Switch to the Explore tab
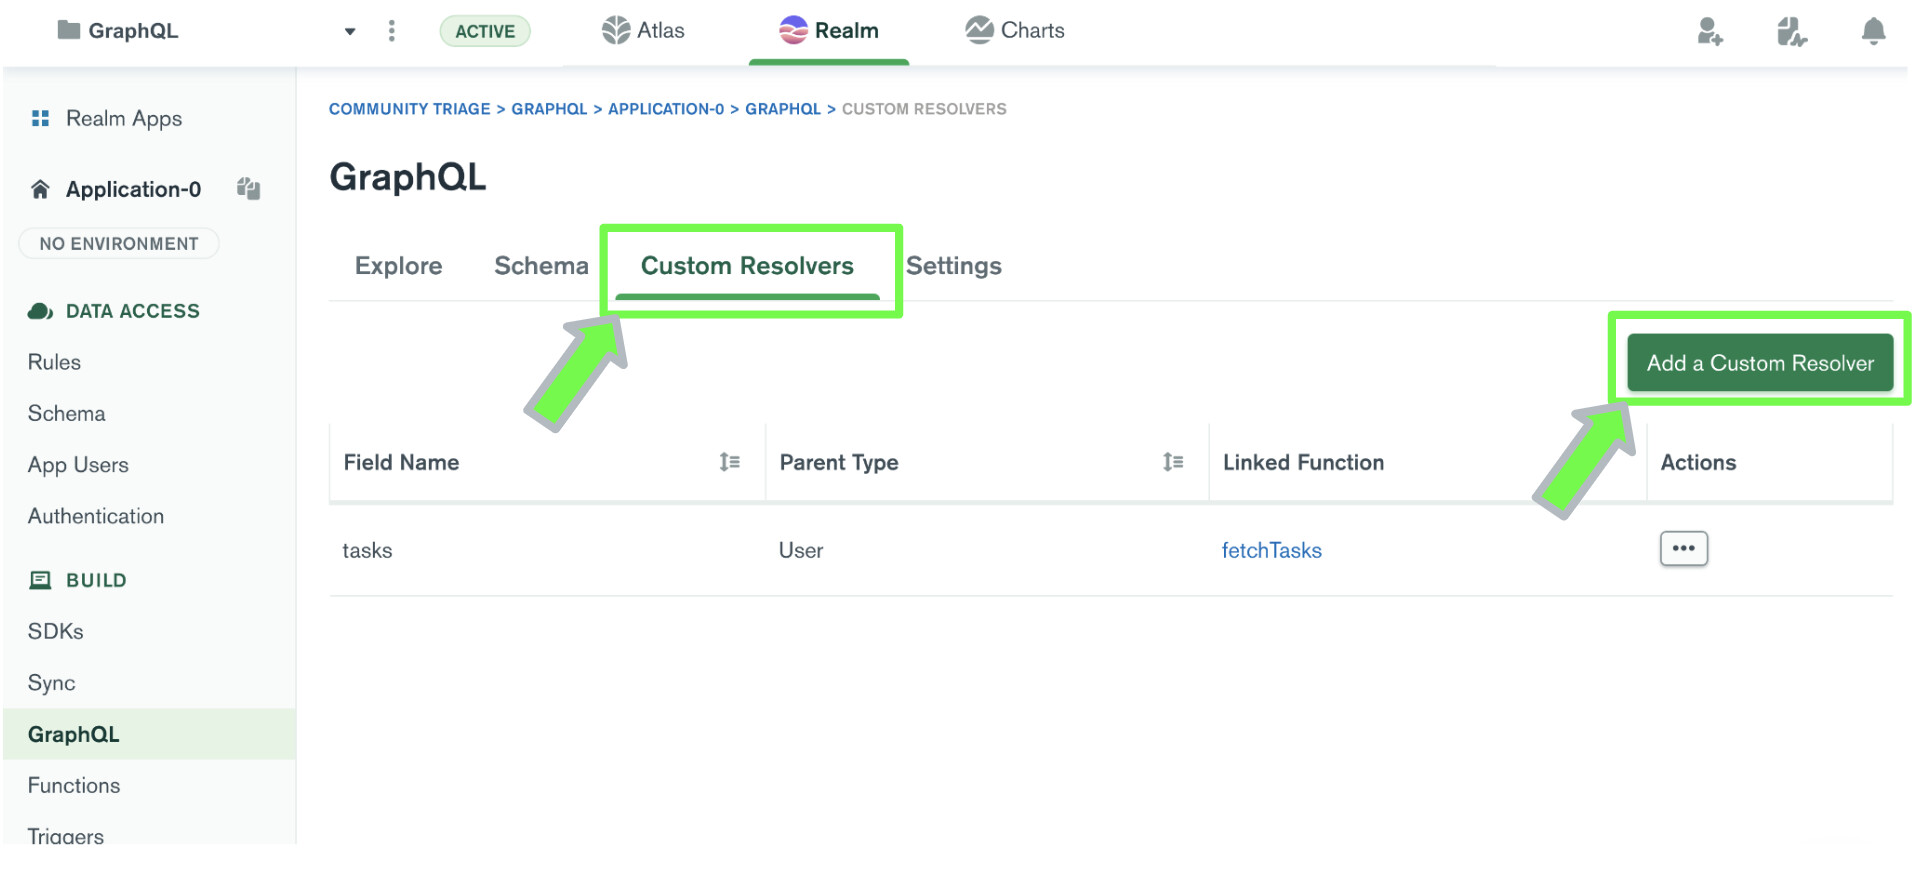The height and width of the screenshot is (878, 1924). (x=398, y=266)
